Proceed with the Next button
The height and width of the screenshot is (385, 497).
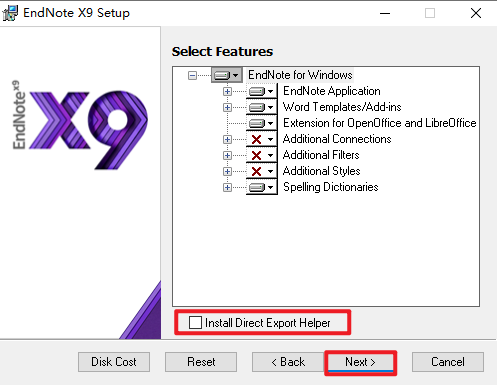(360, 362)
